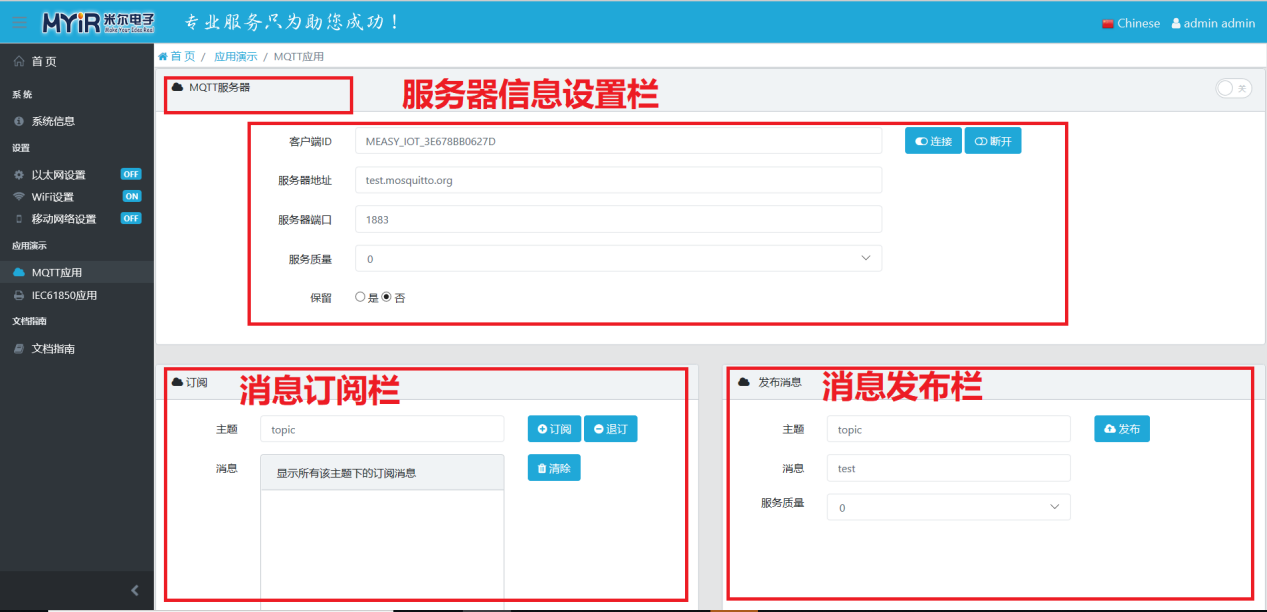
Task: Open 系统信息 in the sidebar
Action: point(53,121)
